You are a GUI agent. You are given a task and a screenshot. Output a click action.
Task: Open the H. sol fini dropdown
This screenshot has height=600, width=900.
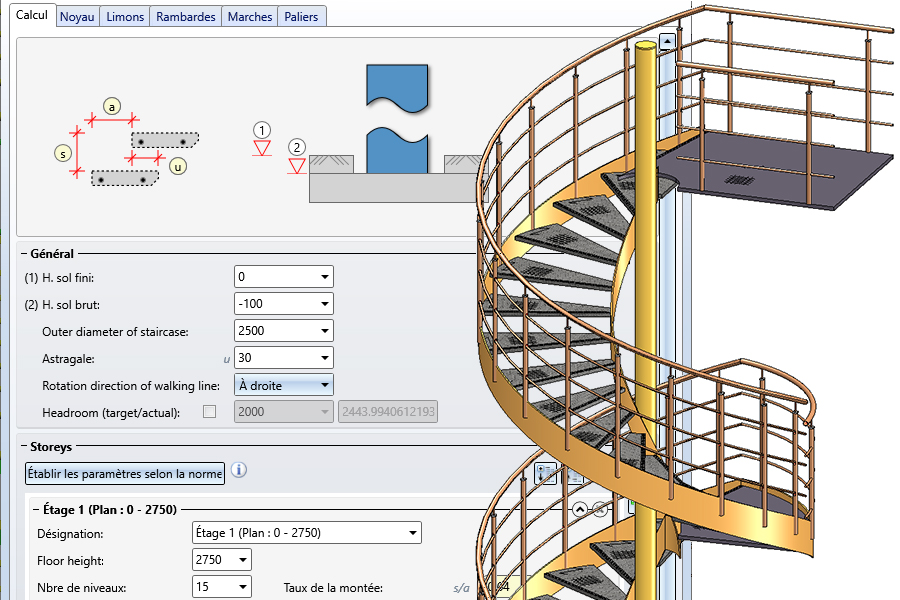pyautogui.click(x=324, y=277)
